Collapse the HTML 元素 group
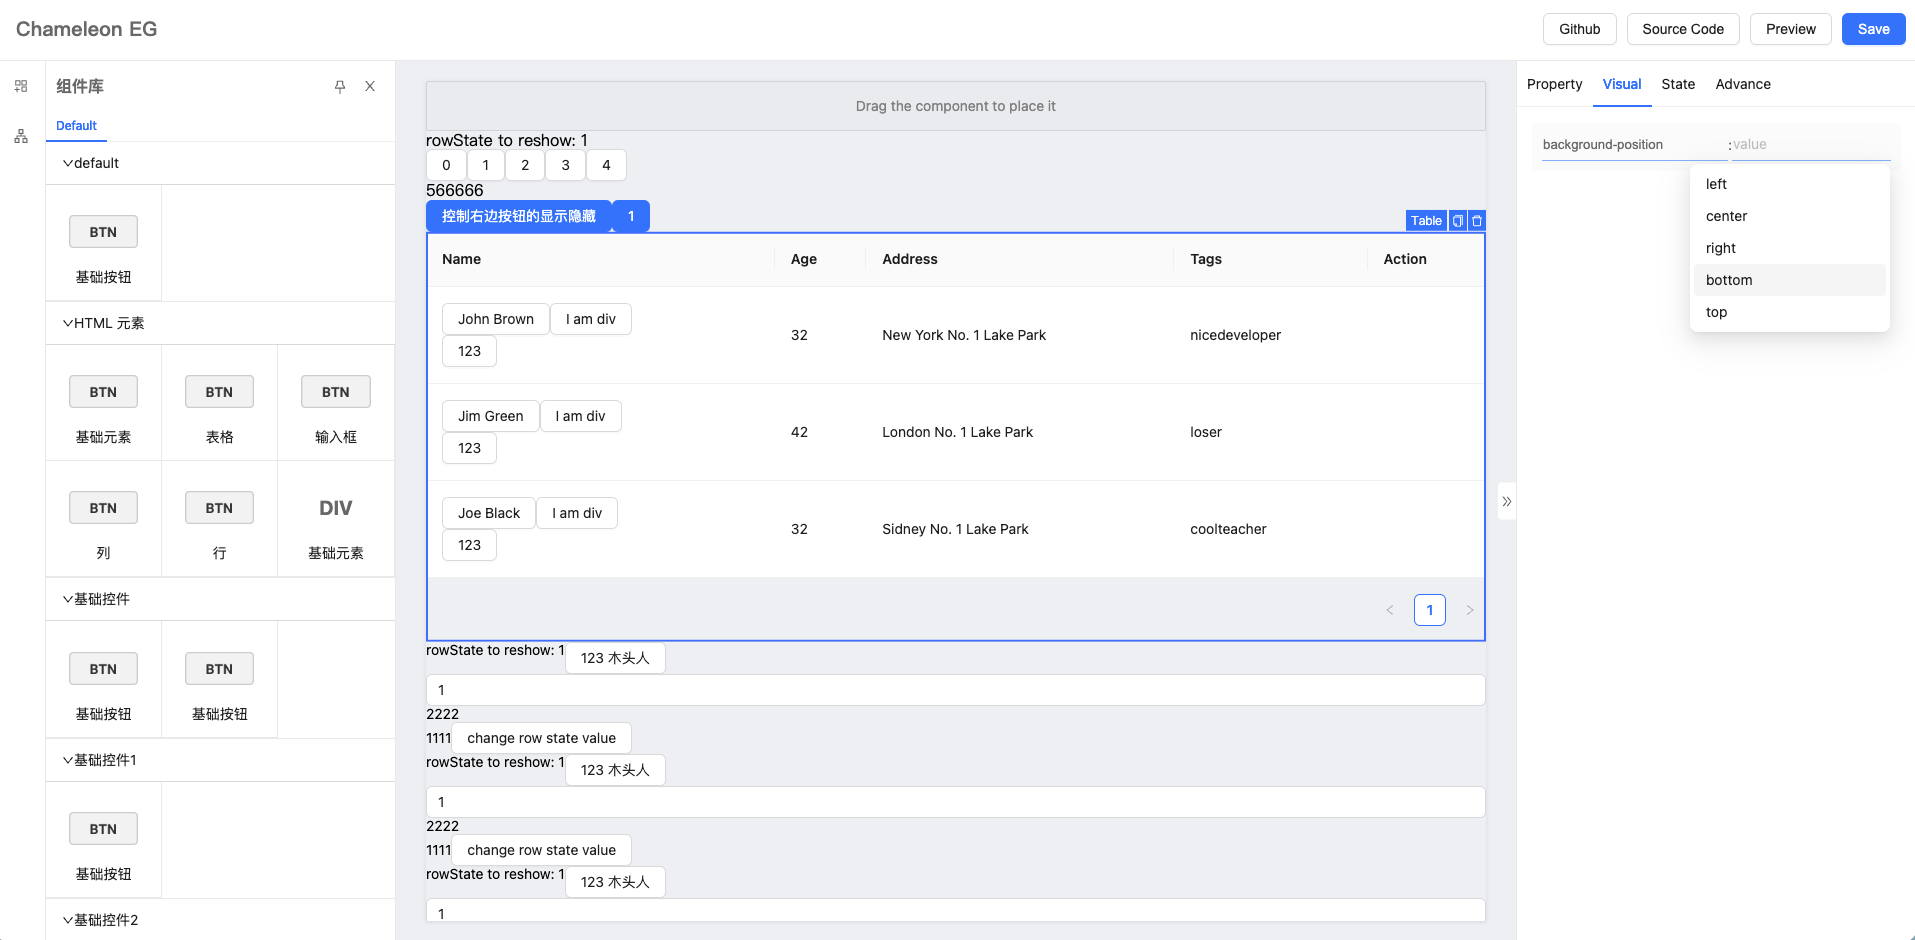 point(220,323)
